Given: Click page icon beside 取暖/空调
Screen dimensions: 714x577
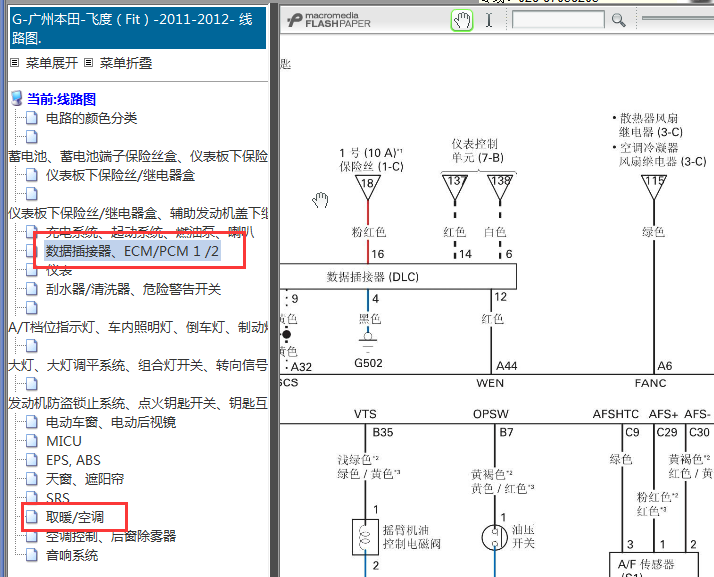Looking at the screenshot, I should (x=31, y=517).
